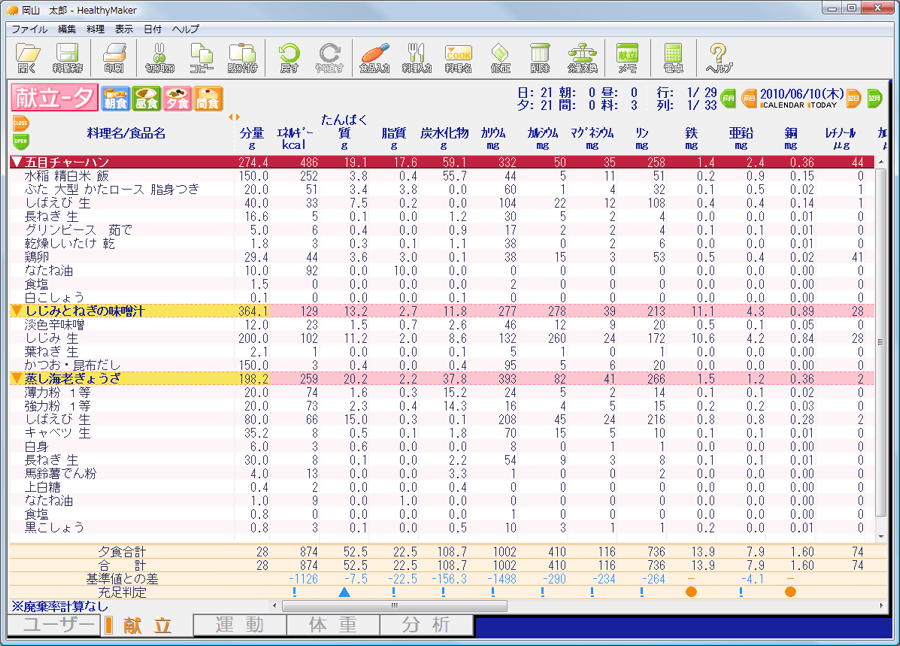Viewport: 900px width, 646px height.
Task: Switch to the 体重 tab
Action: [x=333, y=625]
